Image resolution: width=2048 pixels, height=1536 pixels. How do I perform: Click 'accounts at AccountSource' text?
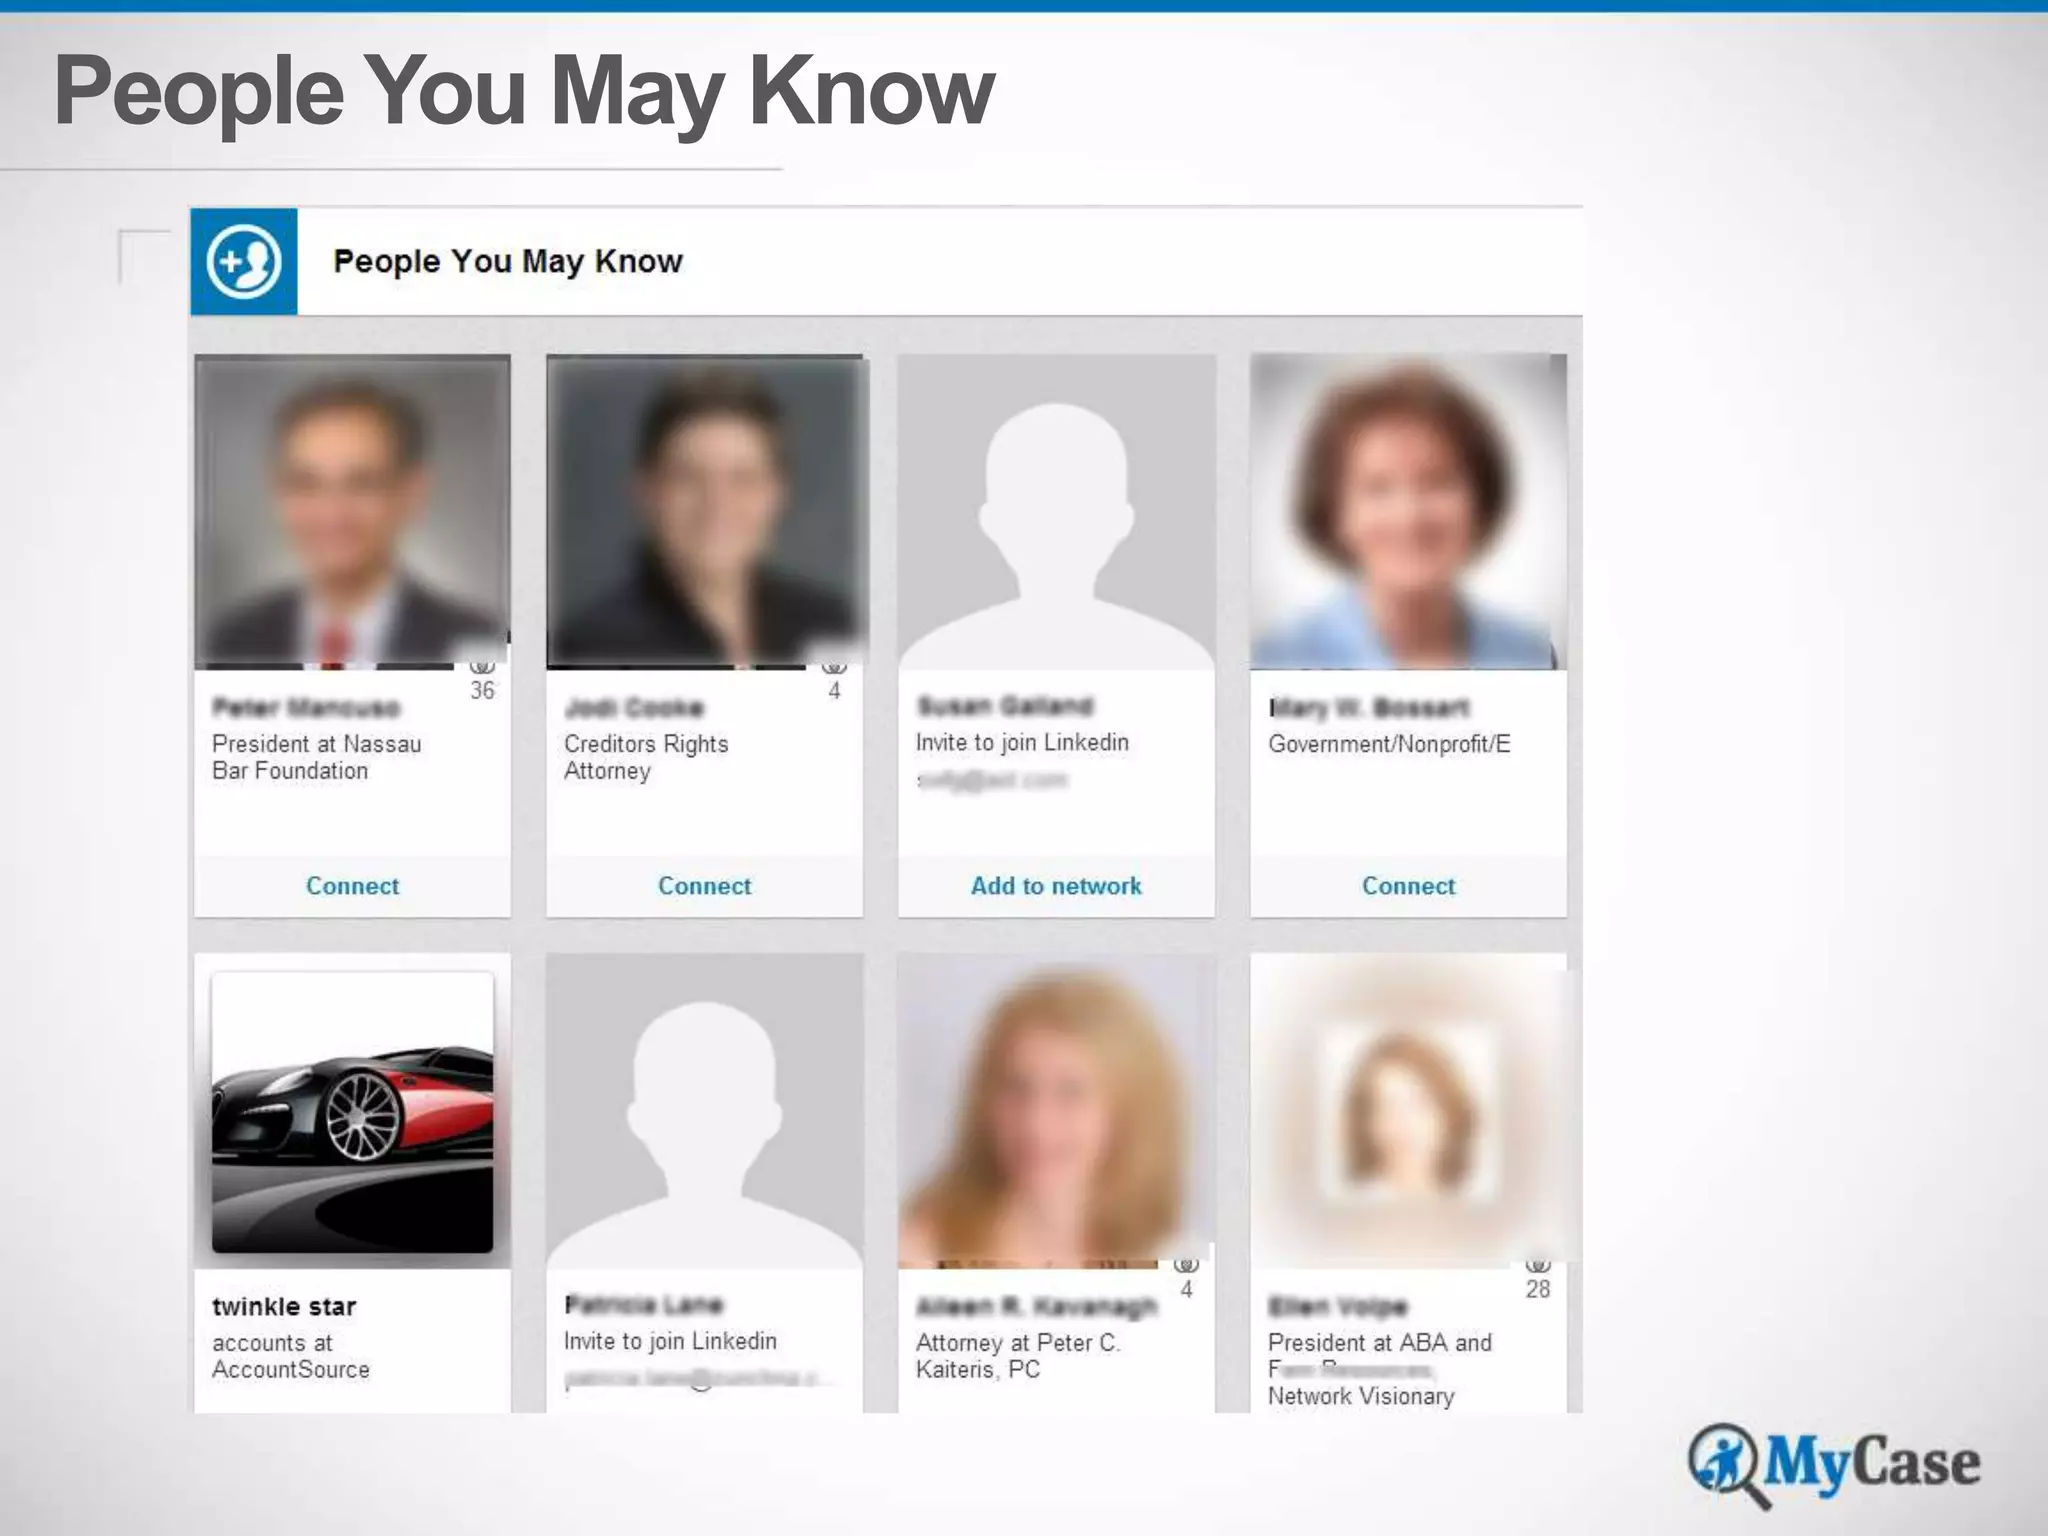point(291,1356)
